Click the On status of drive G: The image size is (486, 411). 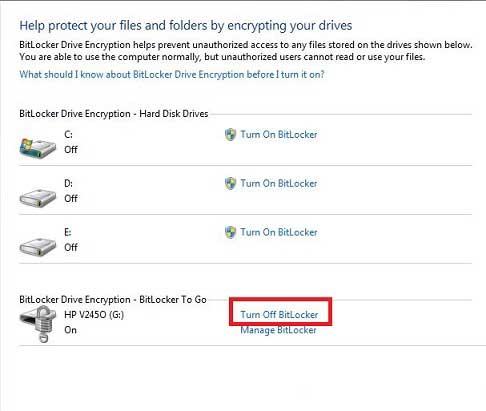click(70, 330)
